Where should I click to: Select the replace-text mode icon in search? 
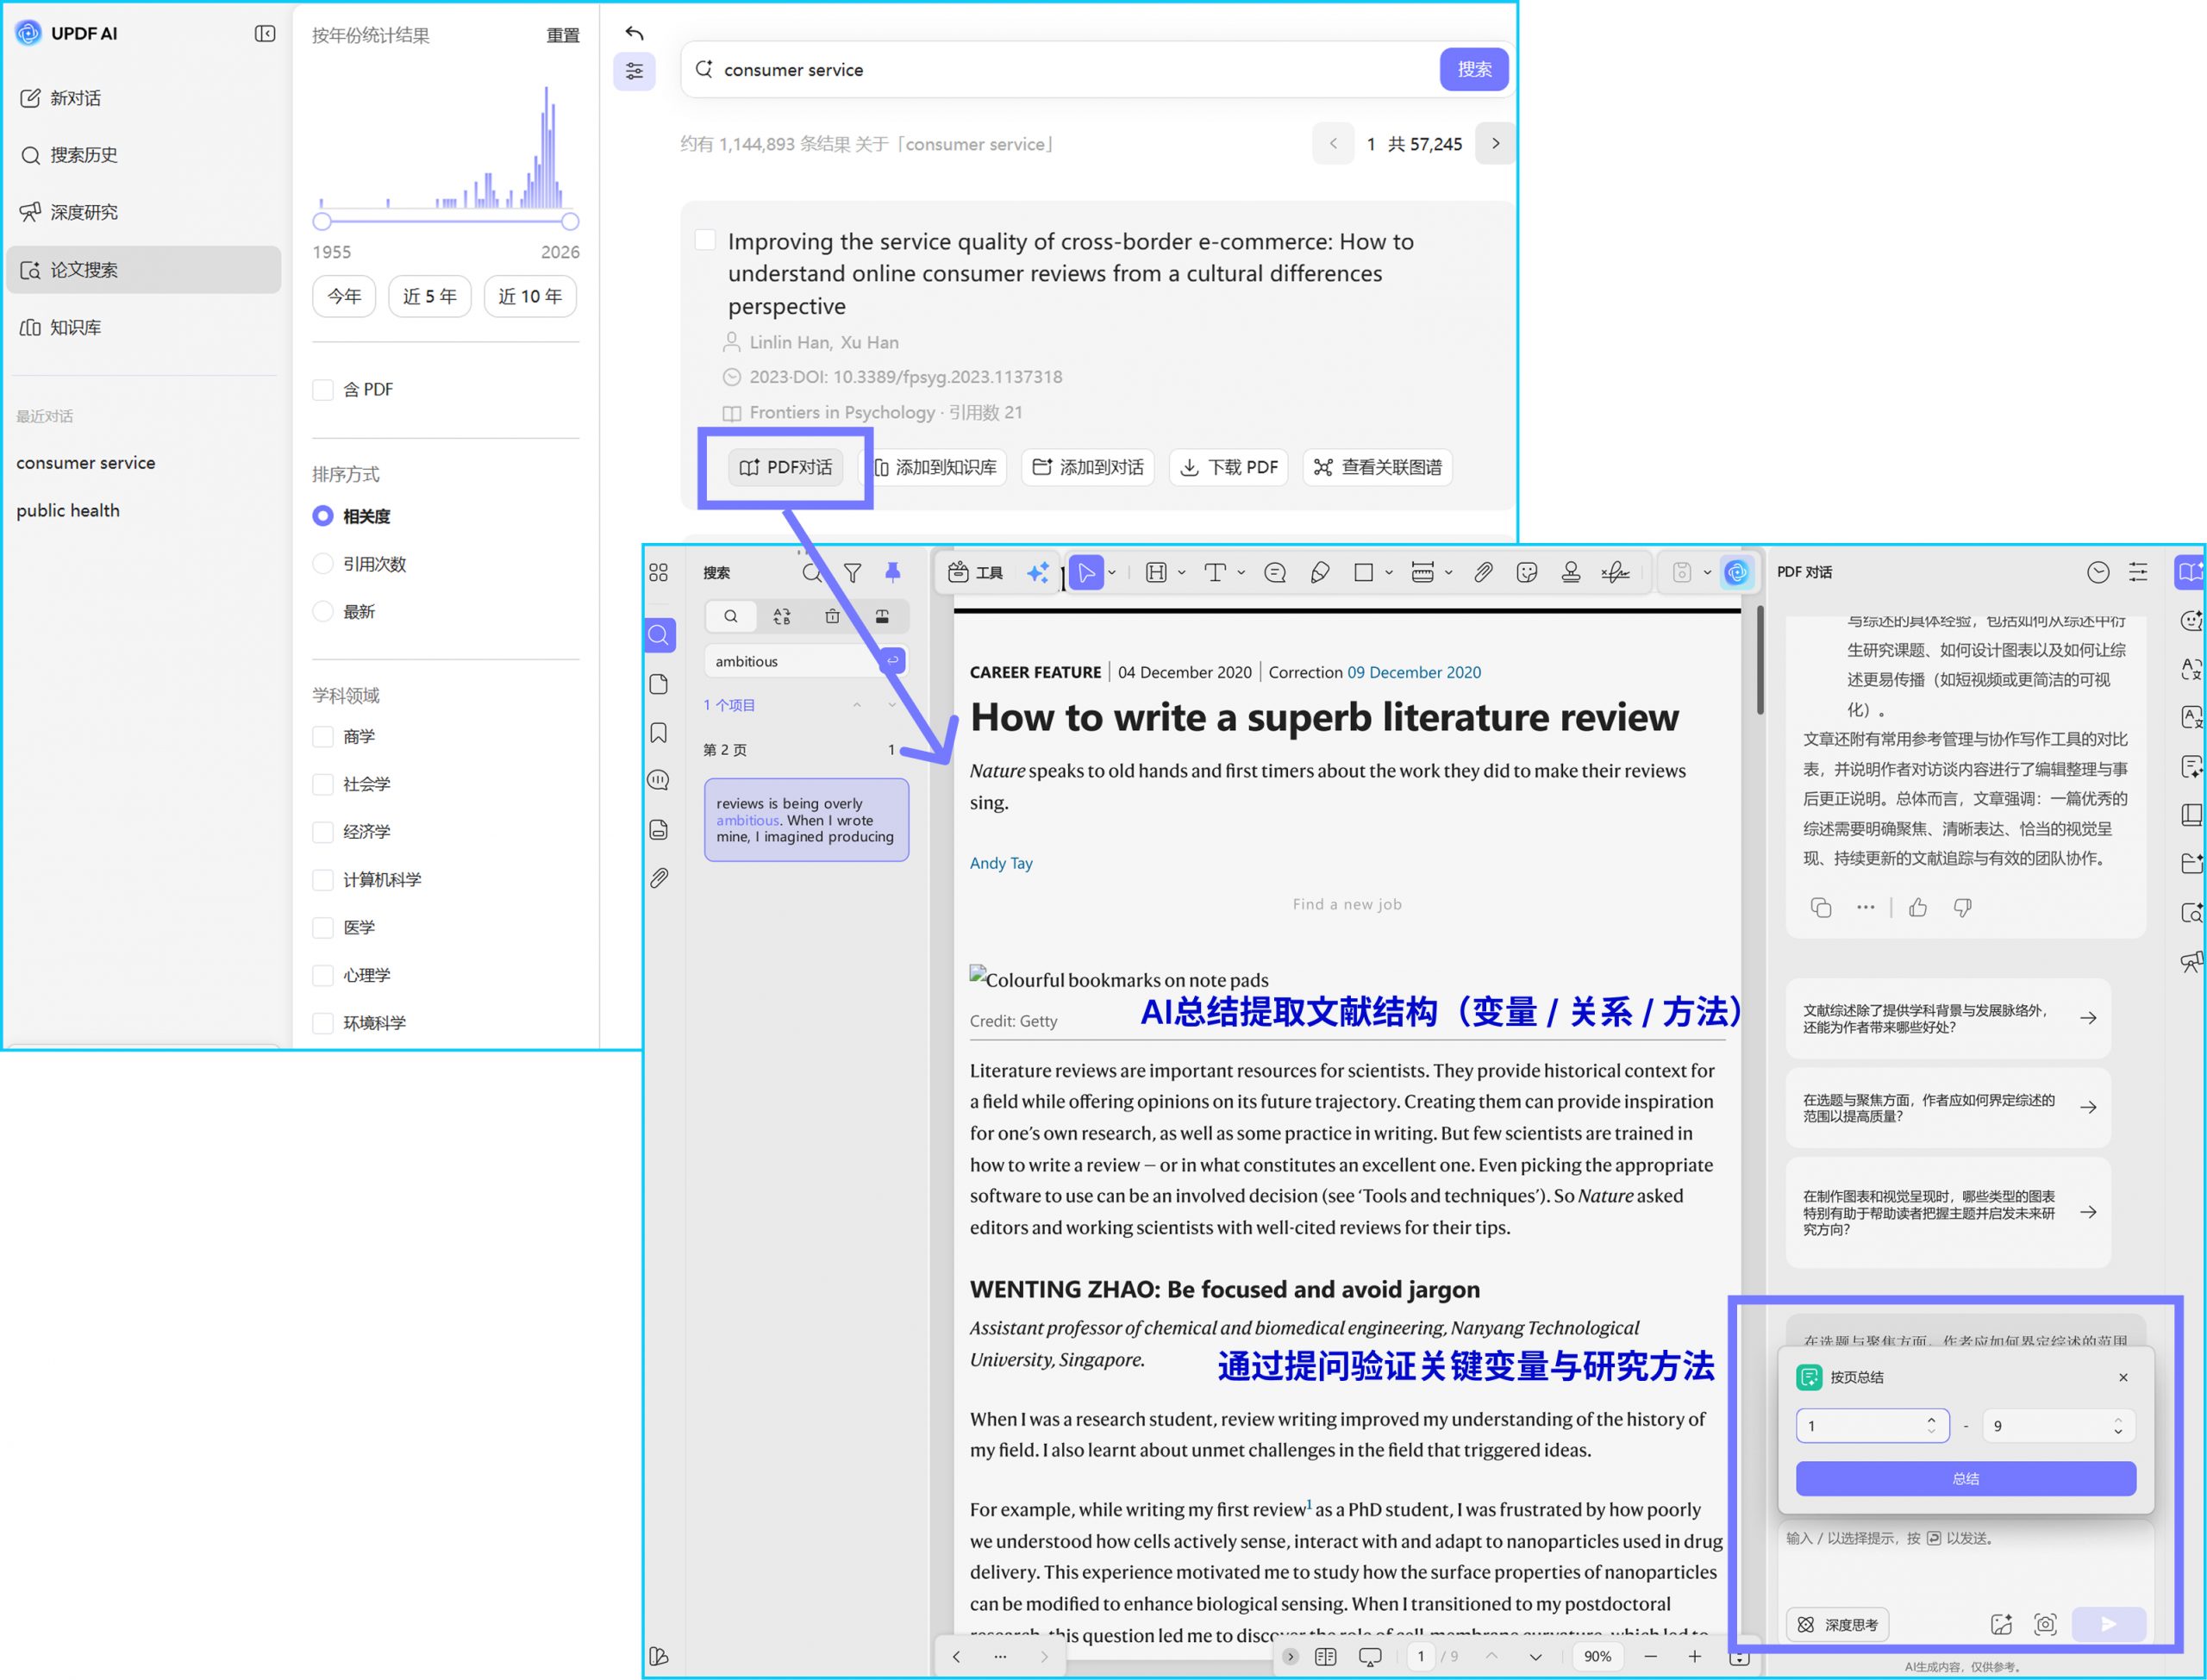782,617
